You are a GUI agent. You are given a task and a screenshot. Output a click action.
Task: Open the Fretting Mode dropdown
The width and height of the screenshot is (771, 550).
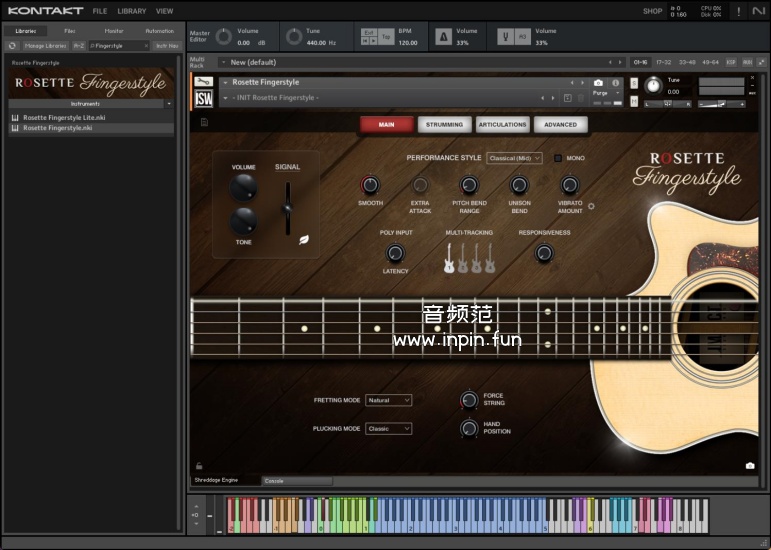(x=388, y=400)
